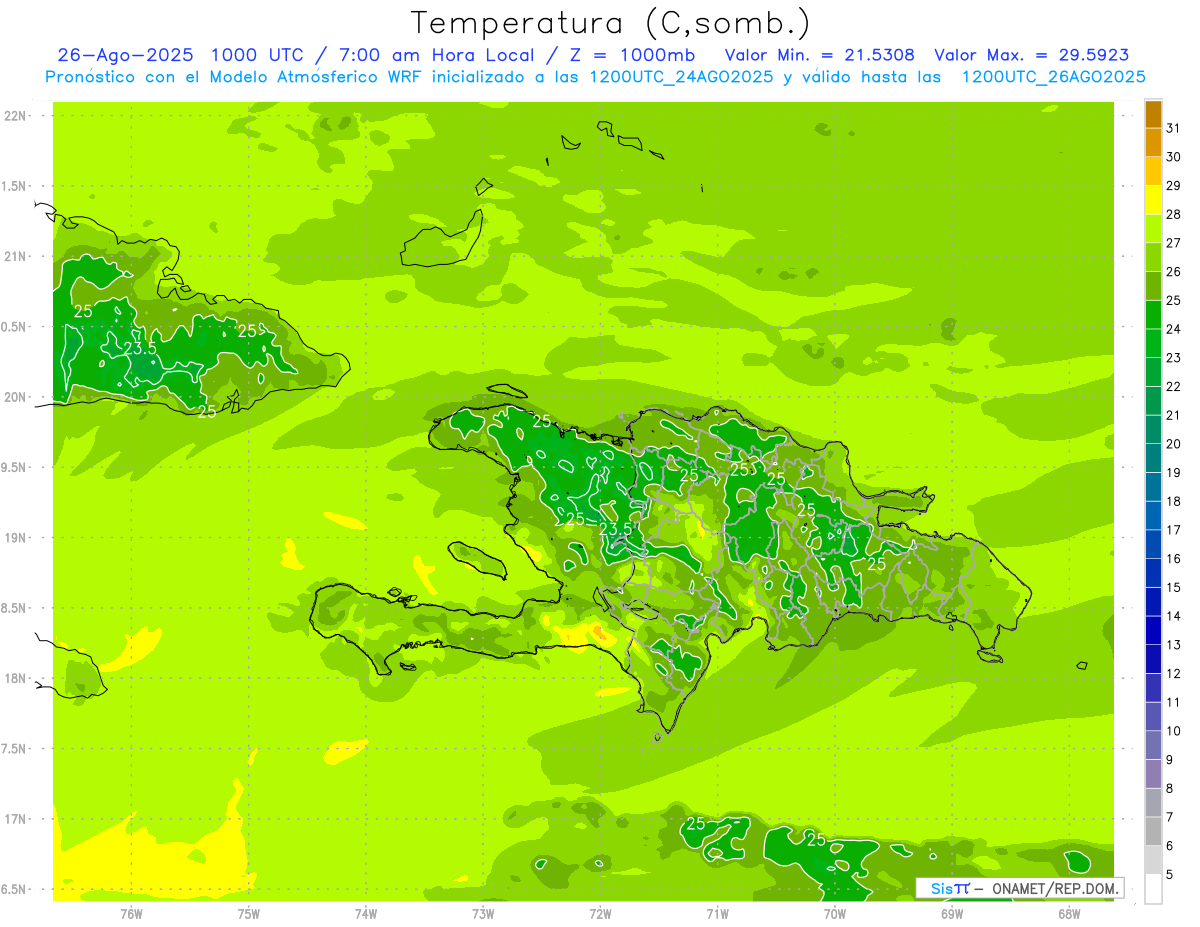1200x927 pixels.
Task: Click the title "Temperatura (C,somb.)"
Action: tap(611, 22)
